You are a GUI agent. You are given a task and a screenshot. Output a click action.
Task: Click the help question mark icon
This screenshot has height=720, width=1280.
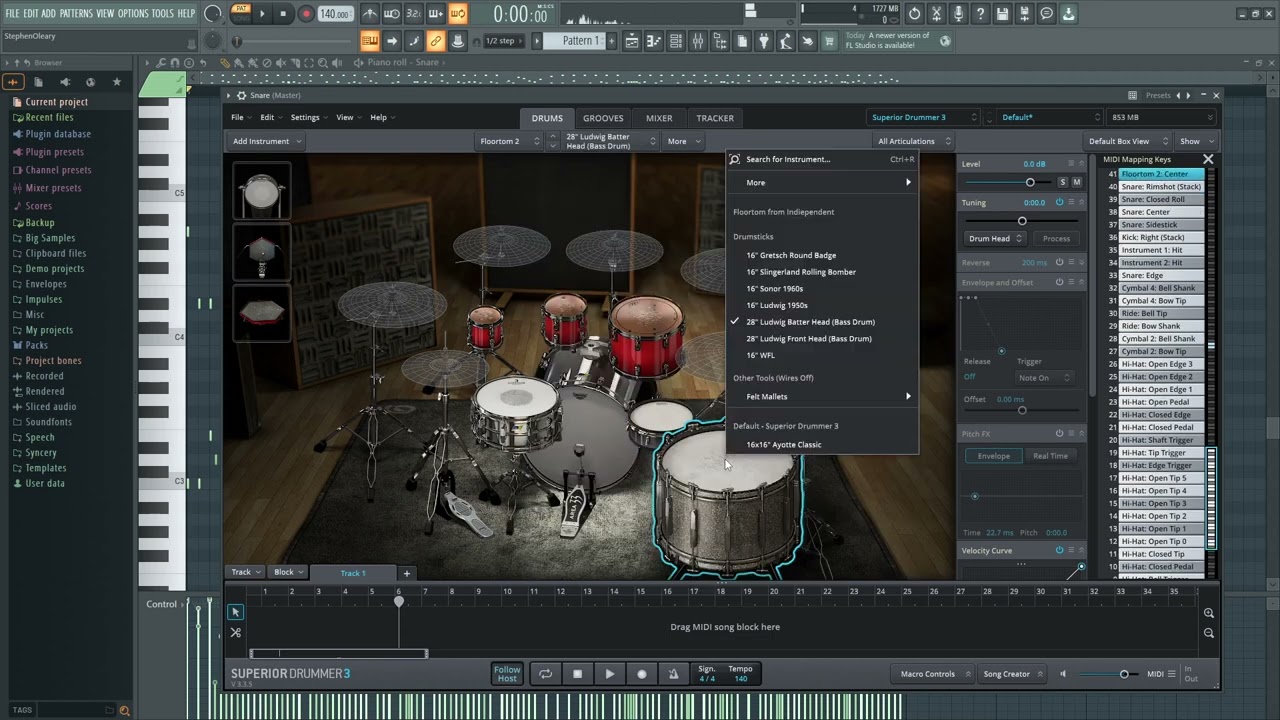coord(980,14)
